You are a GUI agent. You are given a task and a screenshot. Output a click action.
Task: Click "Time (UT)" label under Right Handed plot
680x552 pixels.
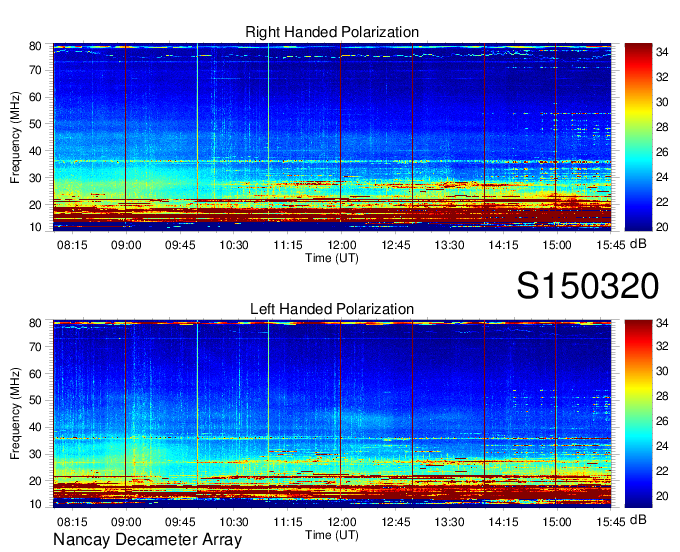332,258
